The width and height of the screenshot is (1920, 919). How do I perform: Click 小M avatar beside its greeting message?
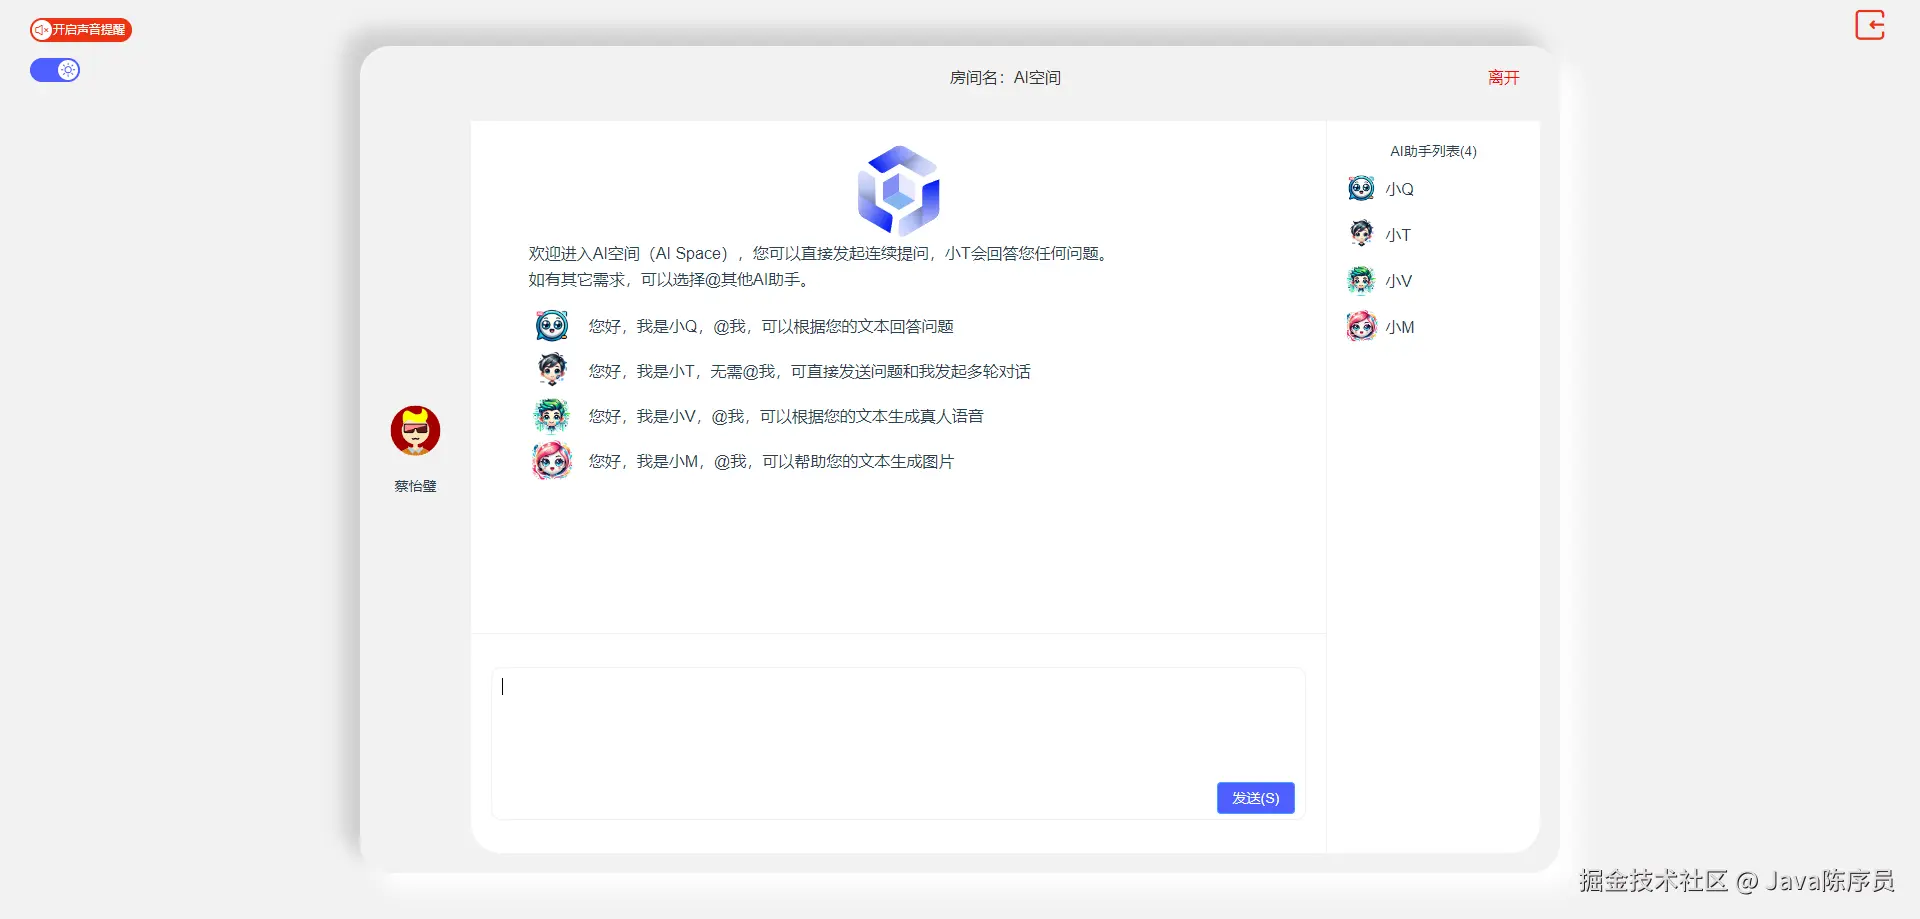tap(552, 460)
